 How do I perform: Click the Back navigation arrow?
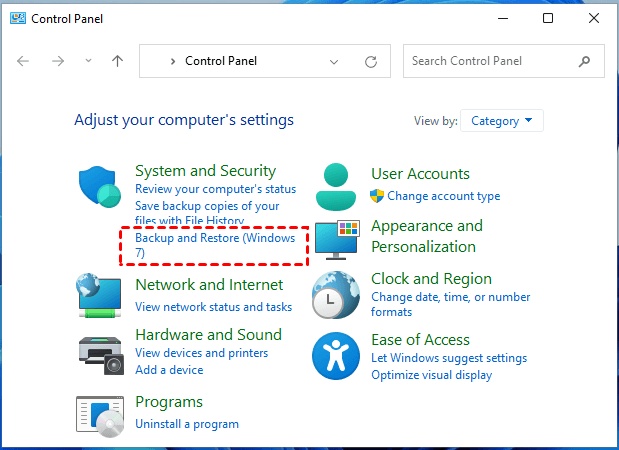click(24, 61)
